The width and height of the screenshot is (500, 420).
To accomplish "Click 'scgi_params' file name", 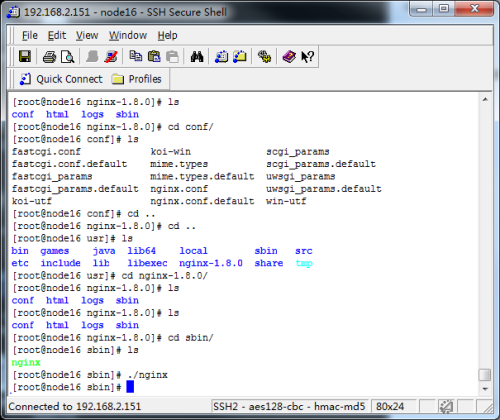I will [x=298, y=152].
